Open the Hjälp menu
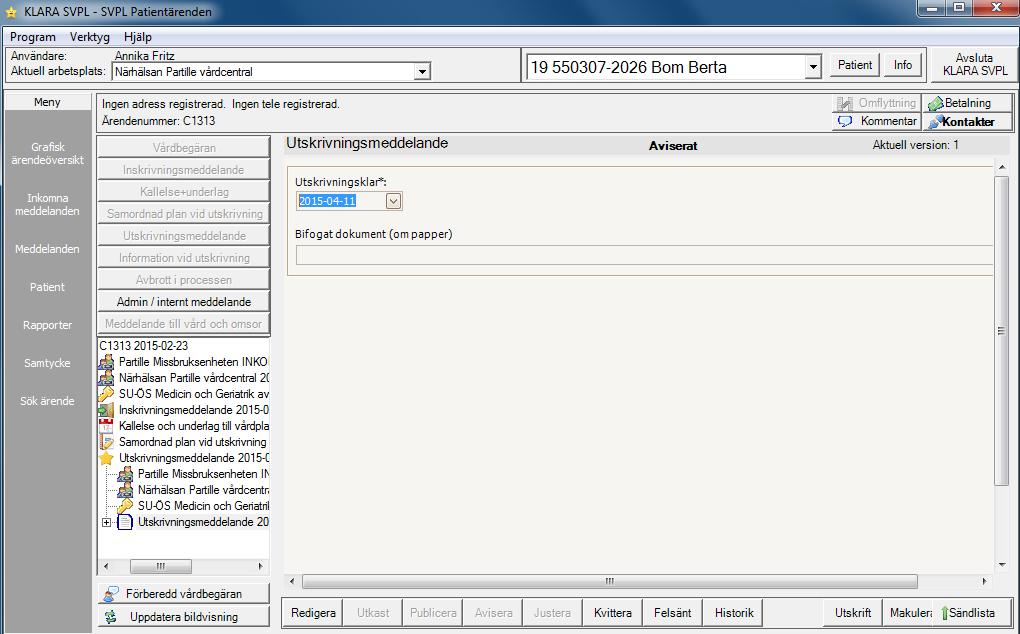Image resolution: width=1020 pixels, height=634 pixels. (x=137, y=37)
